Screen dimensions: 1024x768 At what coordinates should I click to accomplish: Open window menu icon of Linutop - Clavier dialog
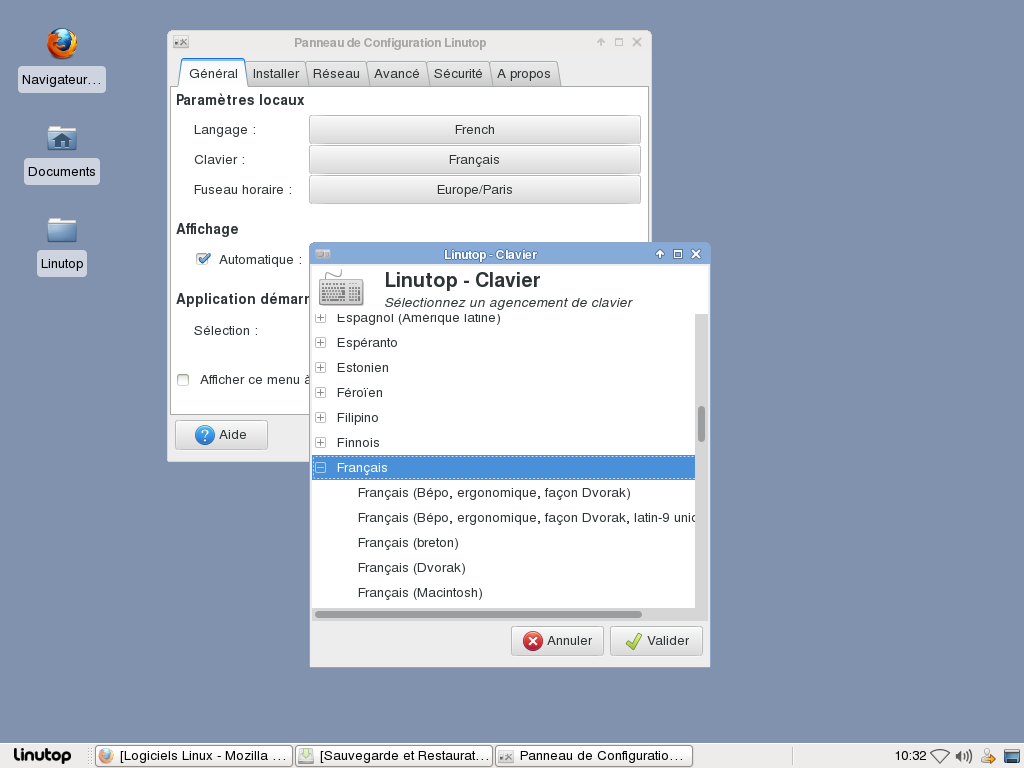[323, 254]
